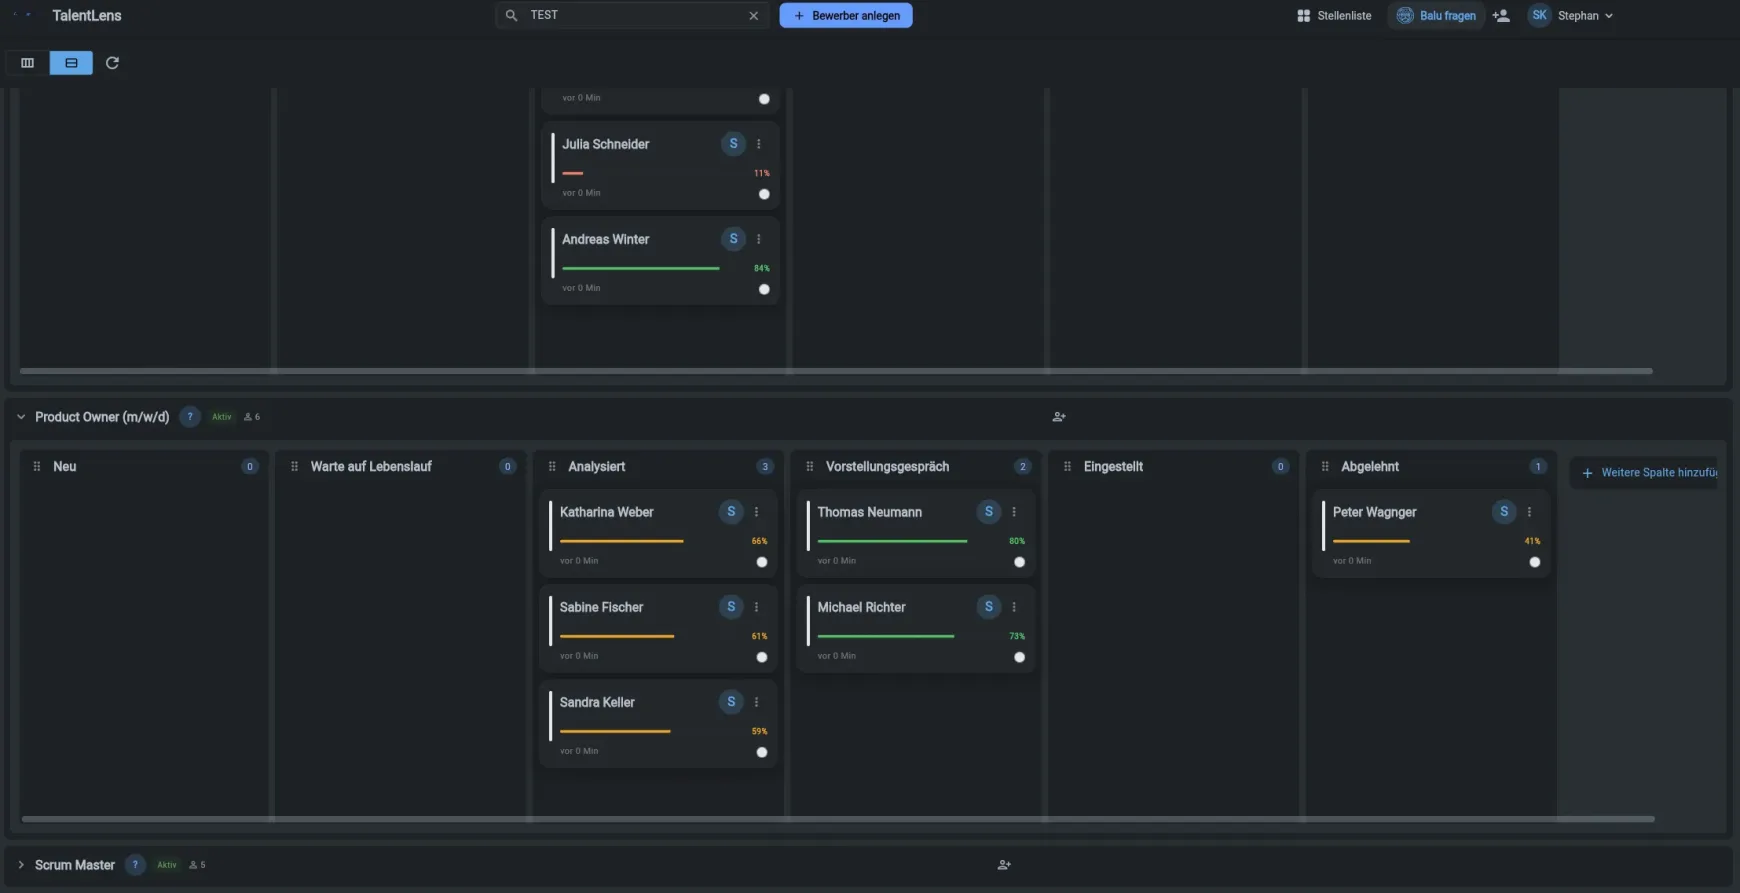The width and height of the screenshot is (1740, 893).
Task: Collapse the Product Owner (m/w/d) section
Action: coord(21,417)
